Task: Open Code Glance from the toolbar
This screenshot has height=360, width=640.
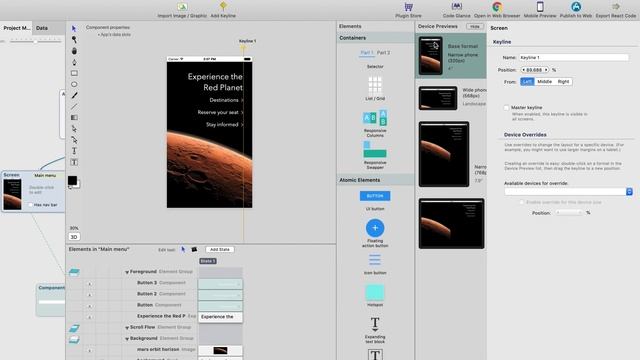Action: click(x=456, y=10)
